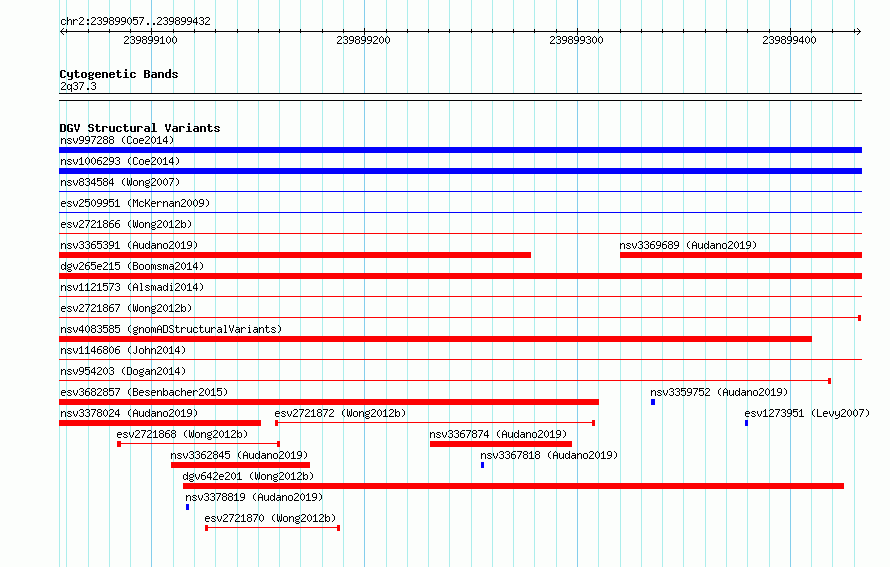Open the nsv4083585 gnomADStructuralVariants label

coord(171,329)
